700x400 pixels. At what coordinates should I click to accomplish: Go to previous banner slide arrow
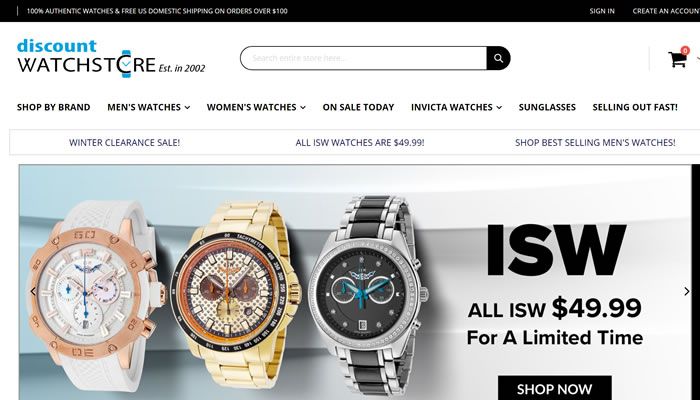tap(33, 292)
